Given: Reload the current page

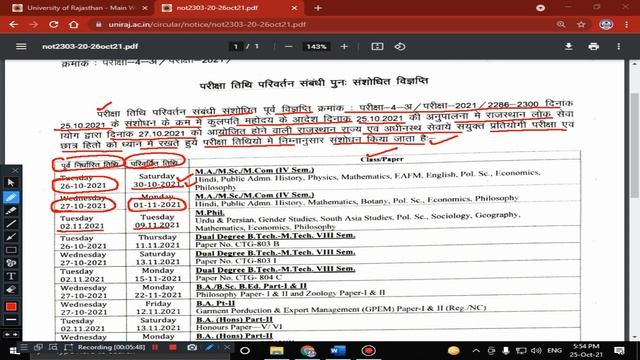Looking at the screenshot, I should [53, 24].
